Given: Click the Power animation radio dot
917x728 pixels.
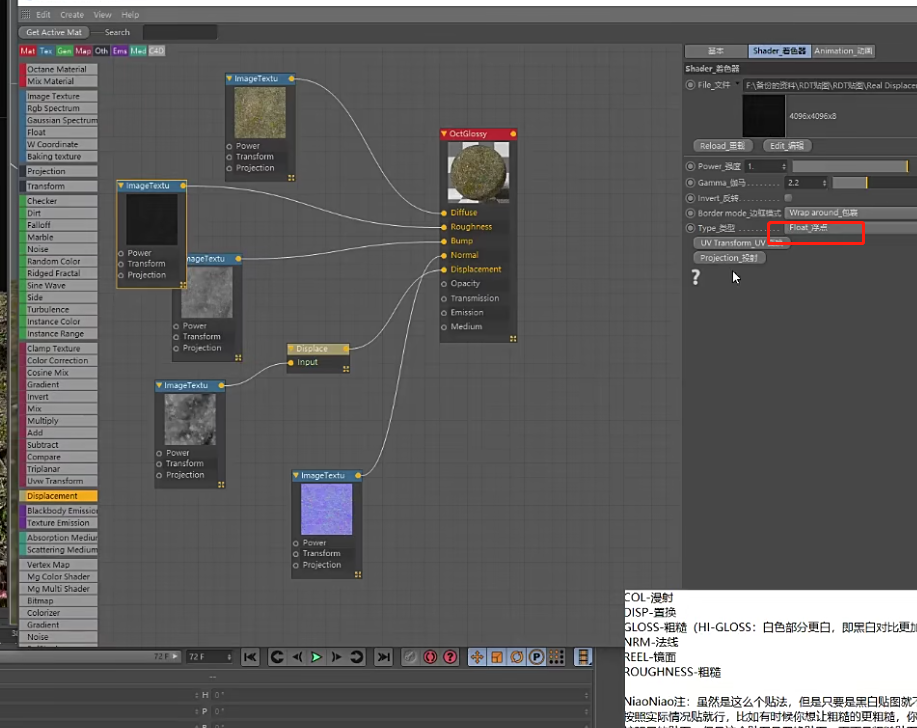Looking at the screenshot, I should pos(690,167).
